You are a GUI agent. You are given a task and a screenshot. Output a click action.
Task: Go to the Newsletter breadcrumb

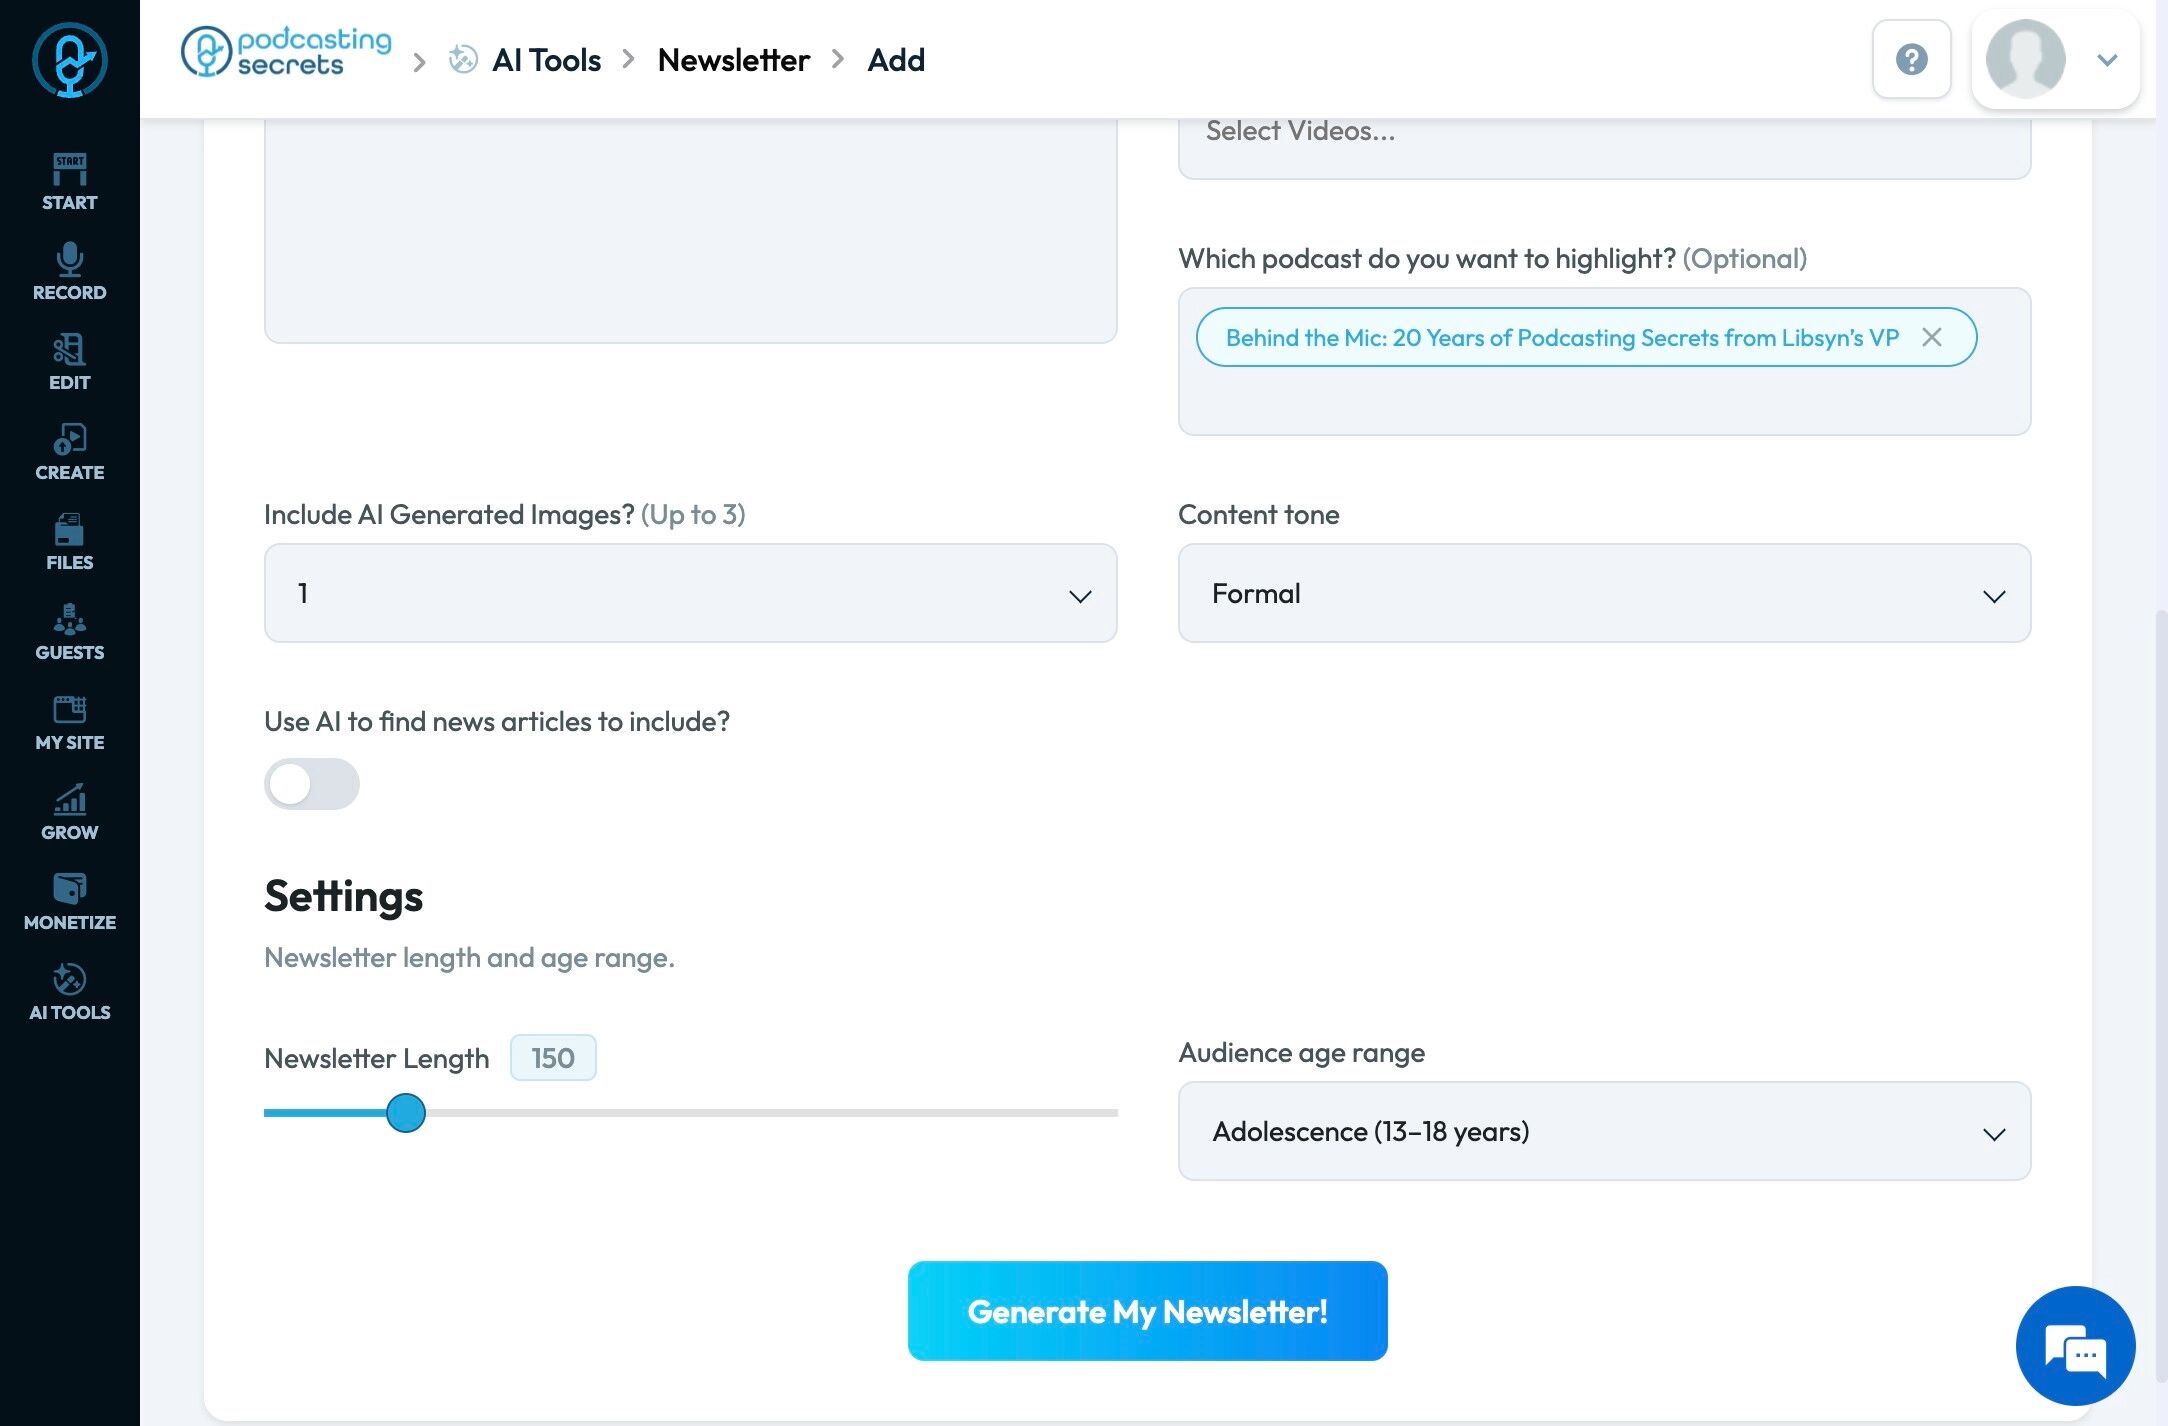(733, 60)
